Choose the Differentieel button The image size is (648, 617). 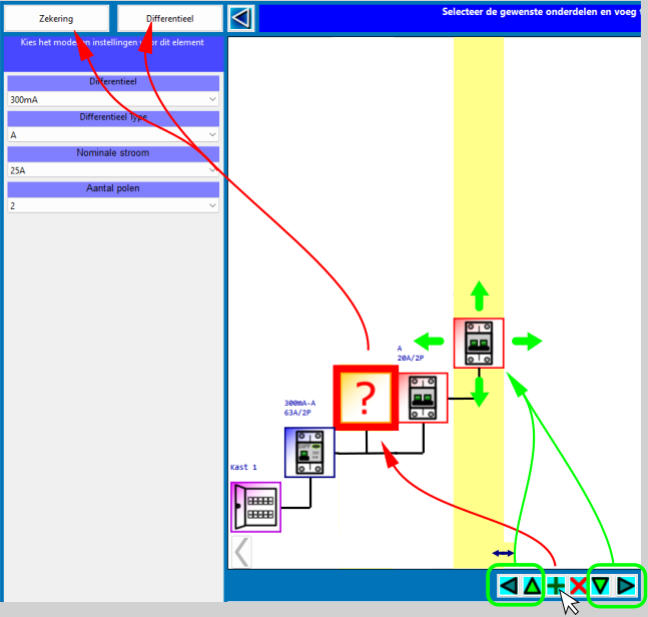click(x=169, y=18)
